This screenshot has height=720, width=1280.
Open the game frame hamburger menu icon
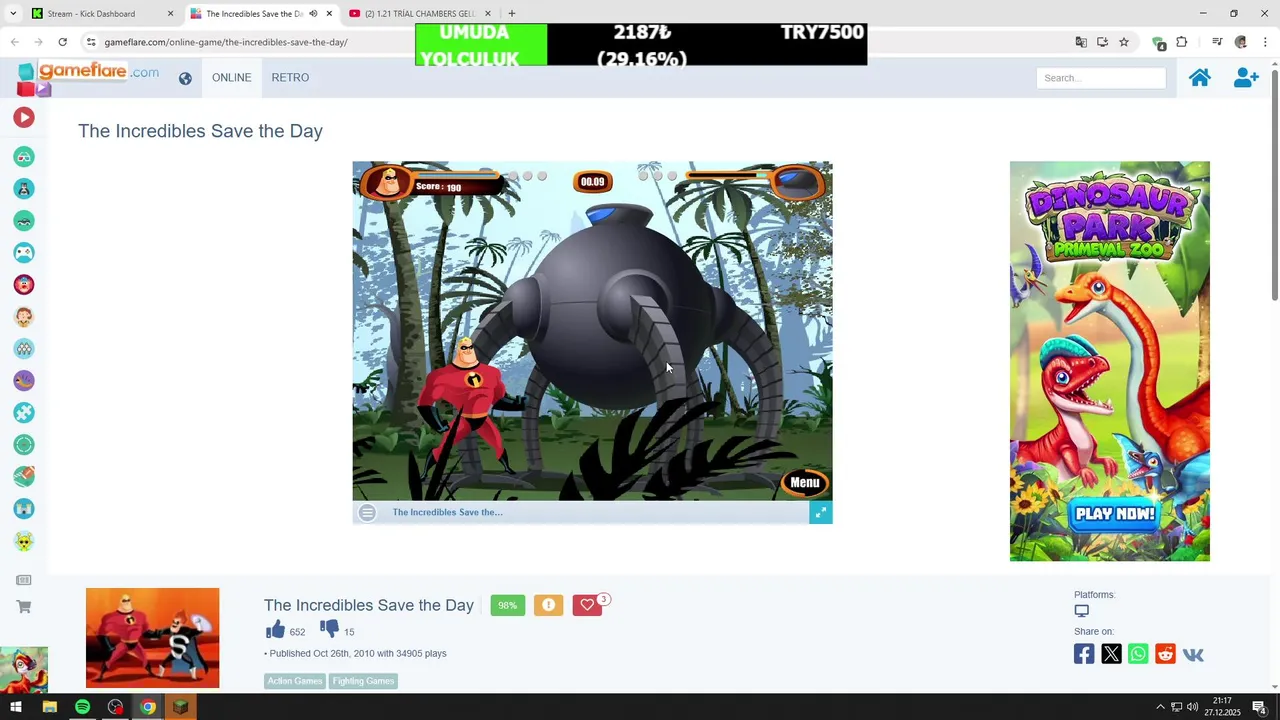(367, 512)
